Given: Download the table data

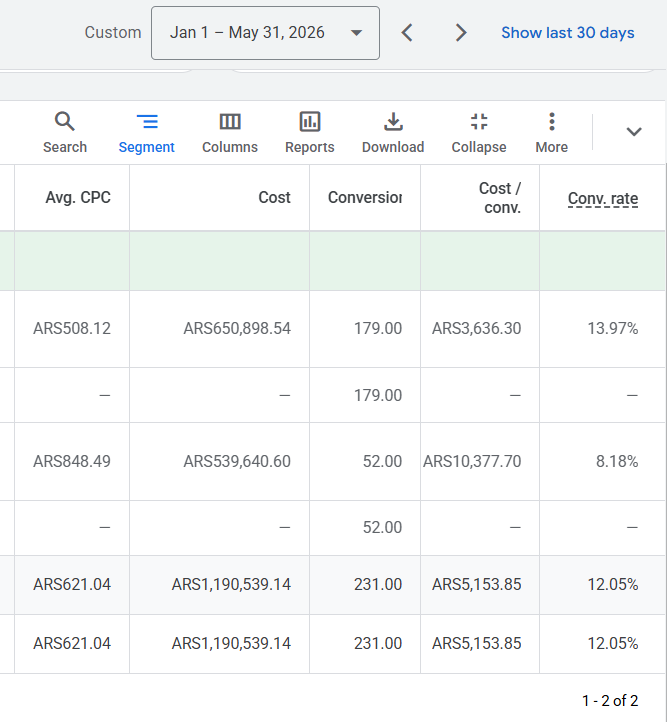Looking at the screenshot, I should coord(393,133).
